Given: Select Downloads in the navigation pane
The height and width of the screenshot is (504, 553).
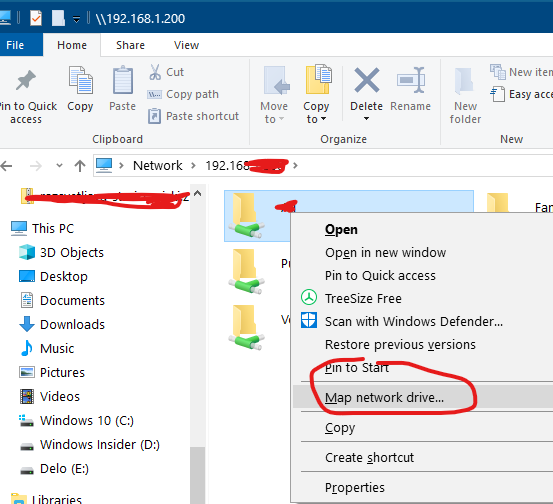Looking at the screenshot, I should point(72,324).
